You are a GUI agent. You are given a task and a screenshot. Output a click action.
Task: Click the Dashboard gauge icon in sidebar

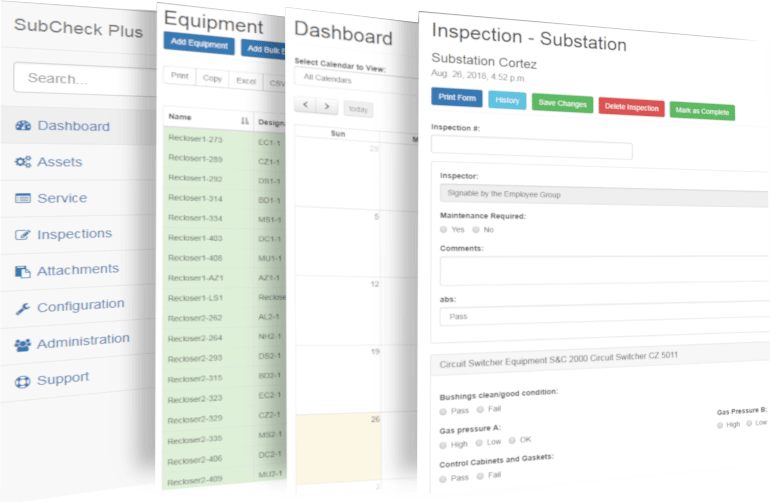[23, 126]
